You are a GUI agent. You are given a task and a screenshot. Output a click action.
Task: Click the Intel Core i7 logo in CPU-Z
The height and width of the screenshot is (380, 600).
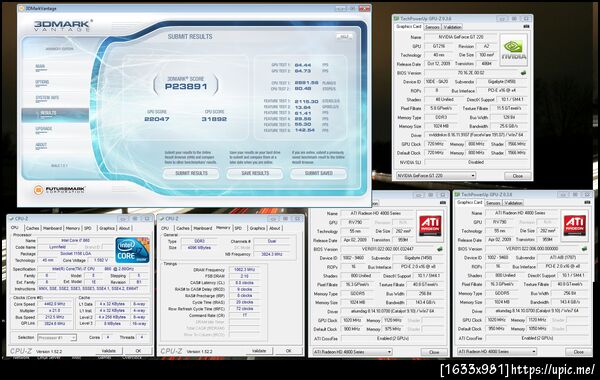coord(132,250)
